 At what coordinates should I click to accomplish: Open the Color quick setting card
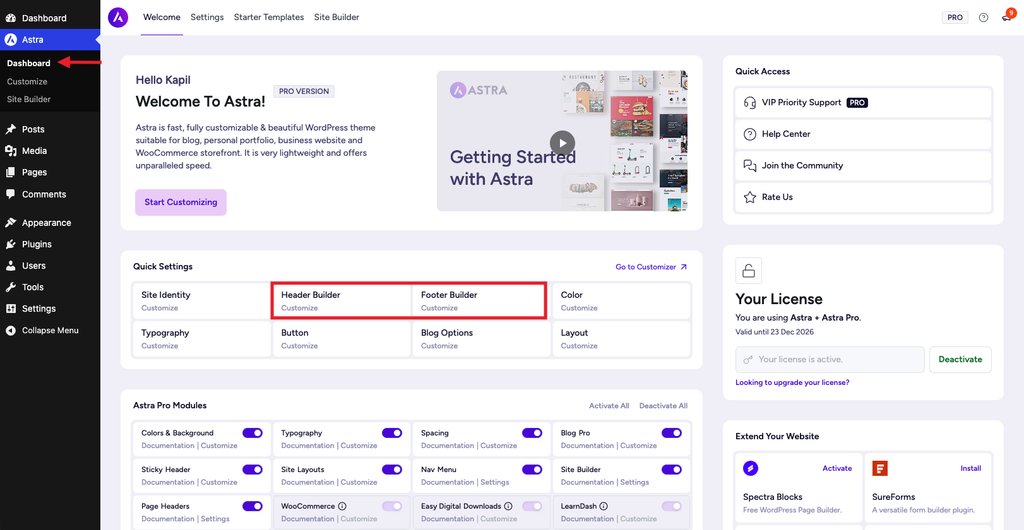[621, 301]
